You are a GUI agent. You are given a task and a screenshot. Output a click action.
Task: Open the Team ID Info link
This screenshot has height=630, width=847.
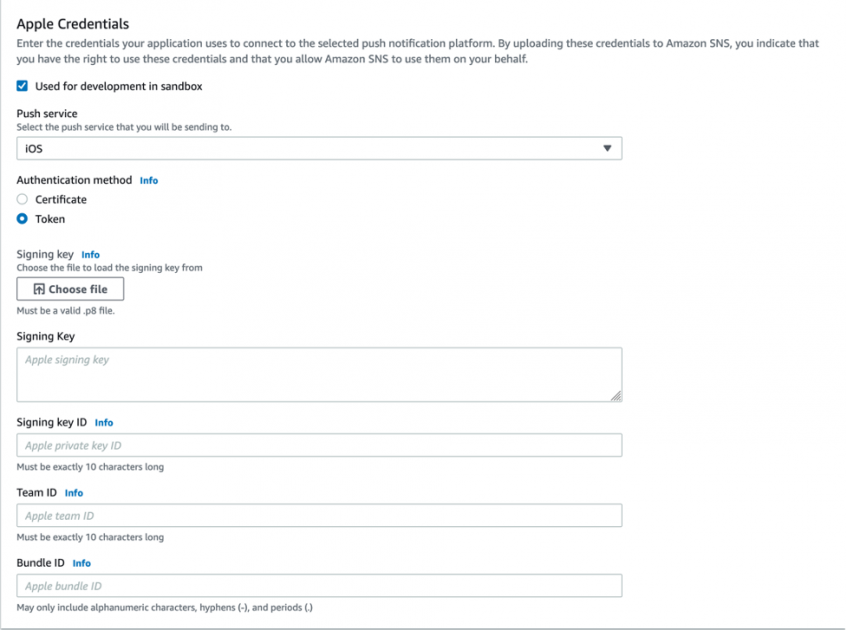[74, 492]
